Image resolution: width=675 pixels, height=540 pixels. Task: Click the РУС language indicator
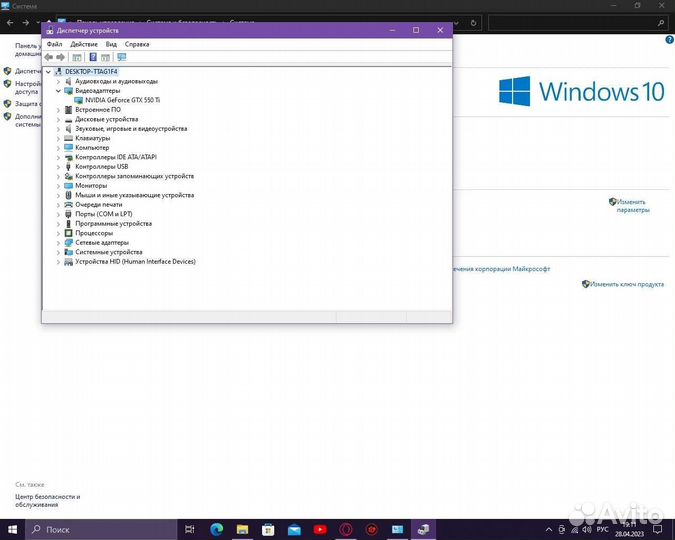point(603,529)
